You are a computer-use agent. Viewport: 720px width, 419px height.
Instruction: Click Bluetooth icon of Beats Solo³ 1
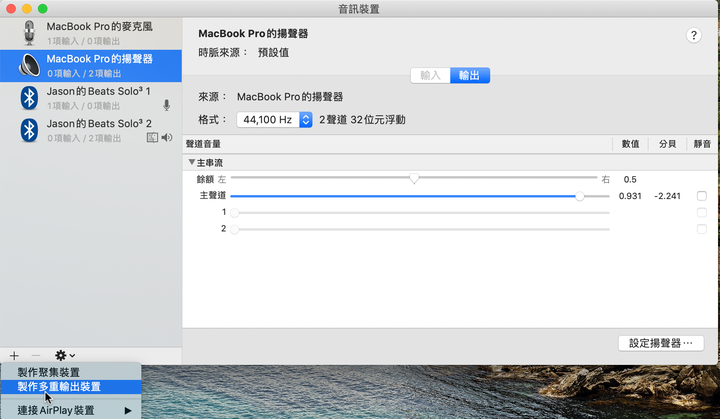pyautogui.click(x=29, y=98)
